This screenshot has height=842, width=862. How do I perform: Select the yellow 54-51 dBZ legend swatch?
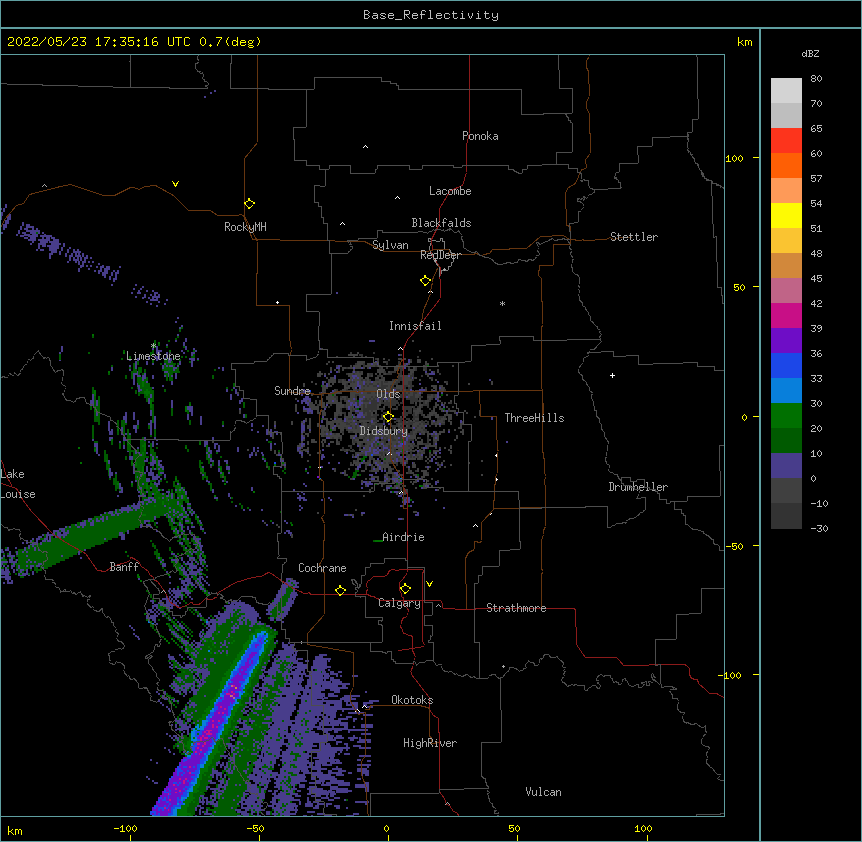(x=786, y=215)
